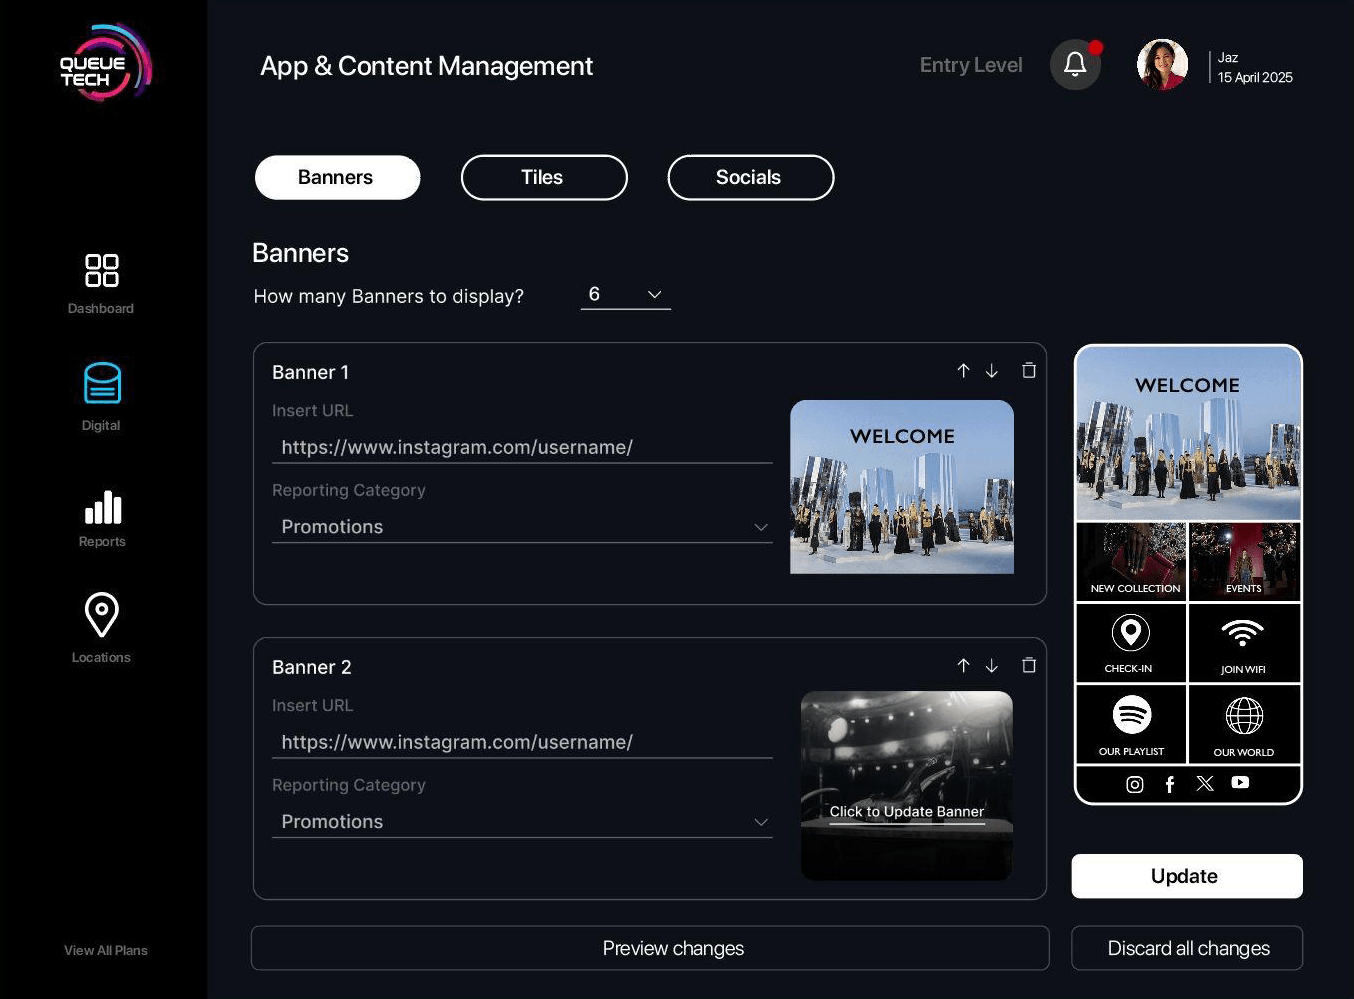The image size is (1354, 999).
Task: Switch to the Socials tab
Action: tap(750, 177)
